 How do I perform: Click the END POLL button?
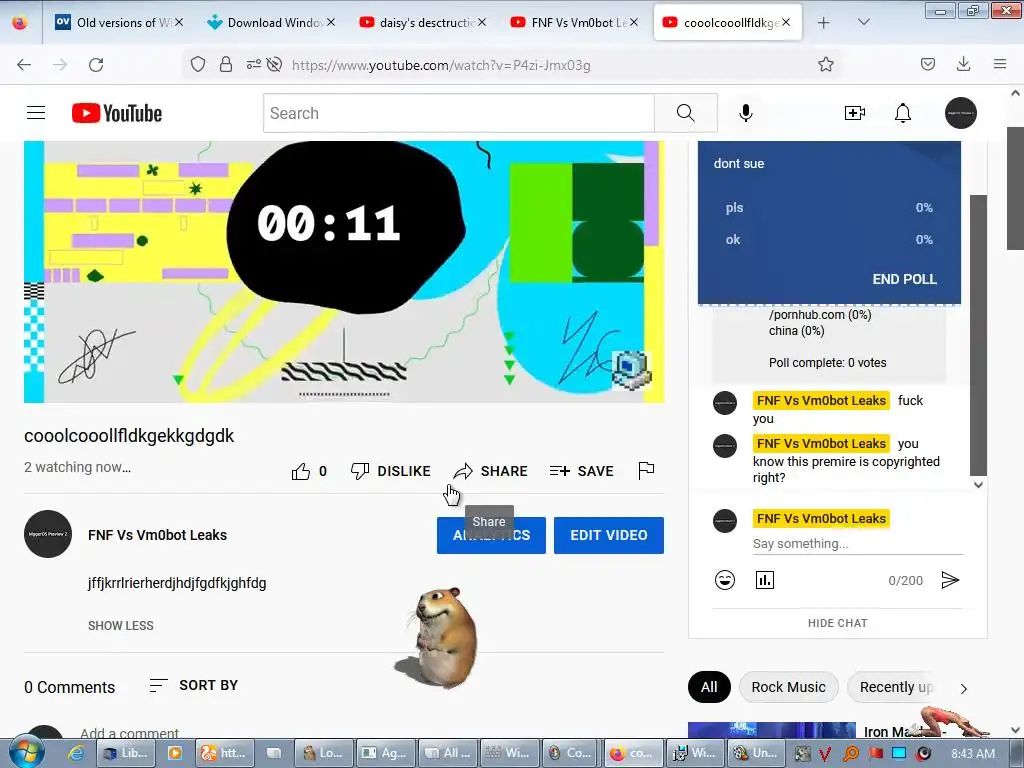[x=904, y=279]
